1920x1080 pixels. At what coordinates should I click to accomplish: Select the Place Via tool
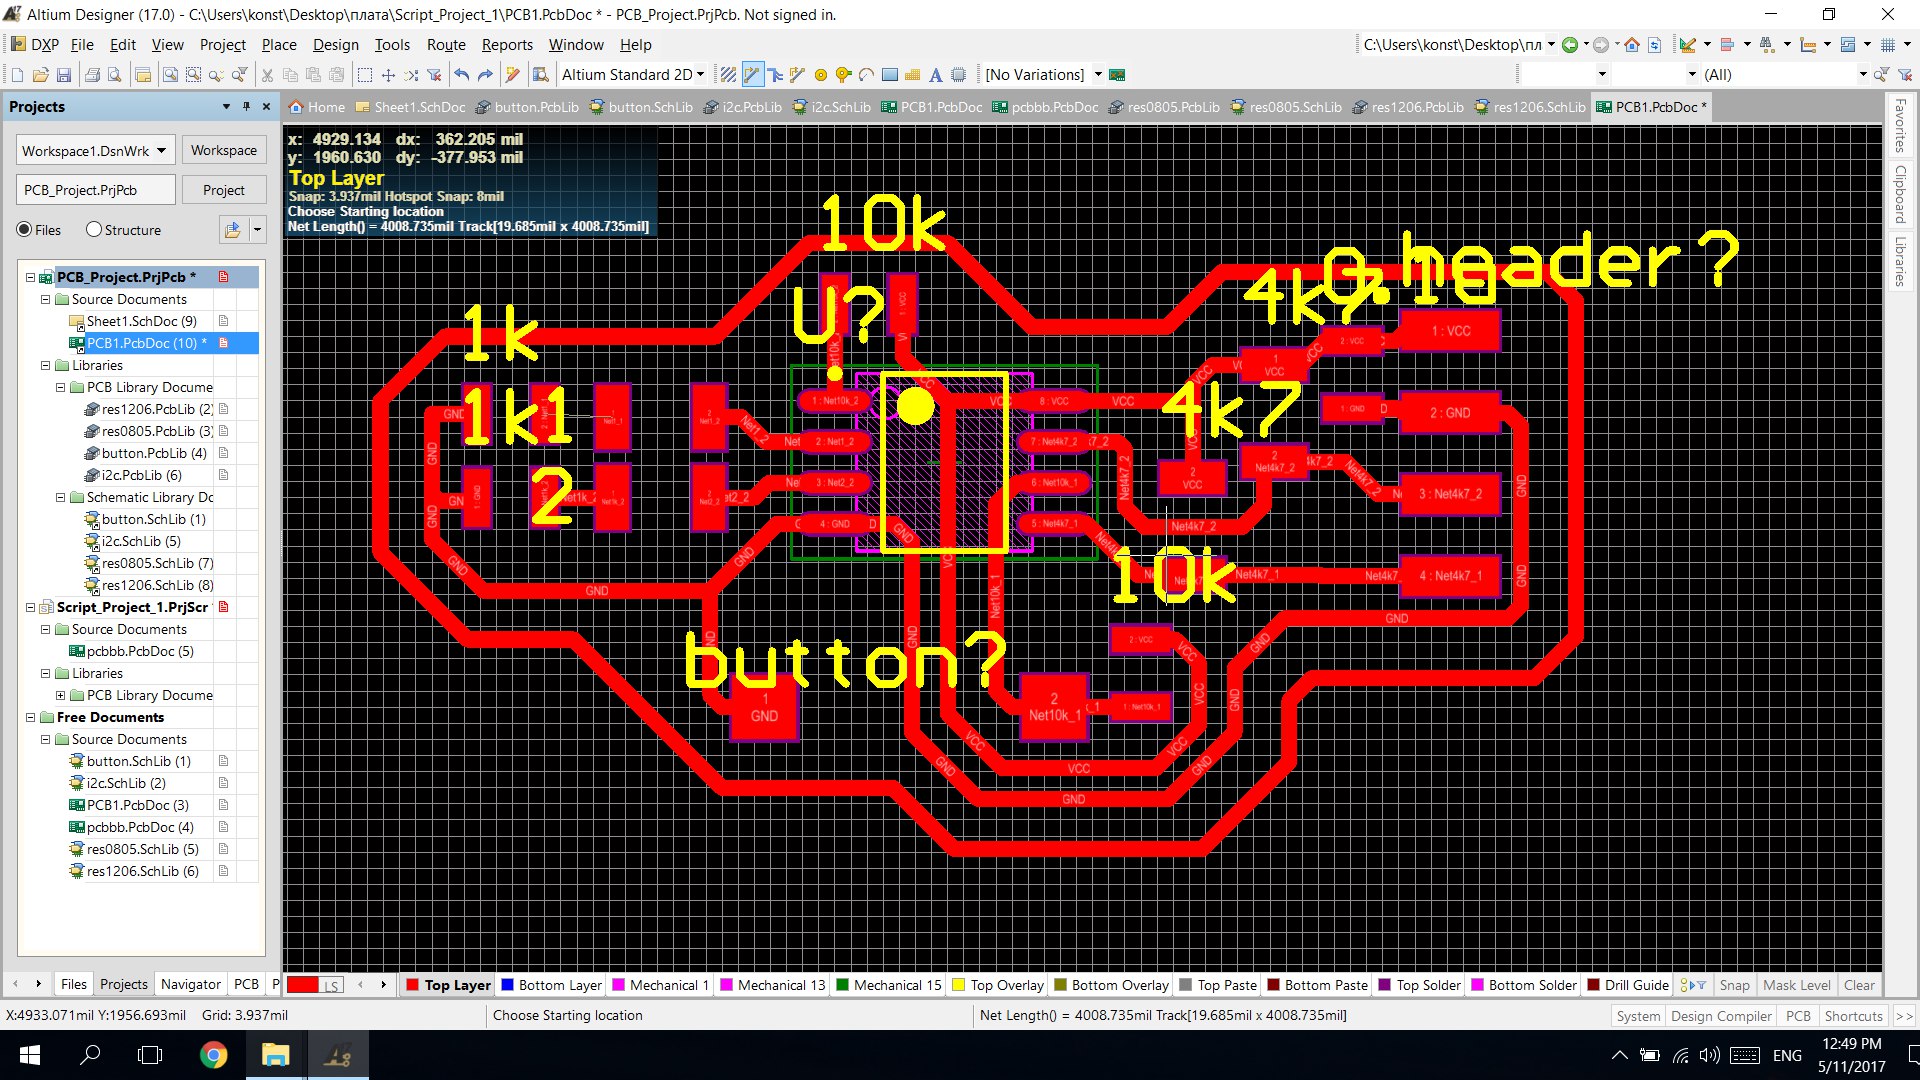844,75
